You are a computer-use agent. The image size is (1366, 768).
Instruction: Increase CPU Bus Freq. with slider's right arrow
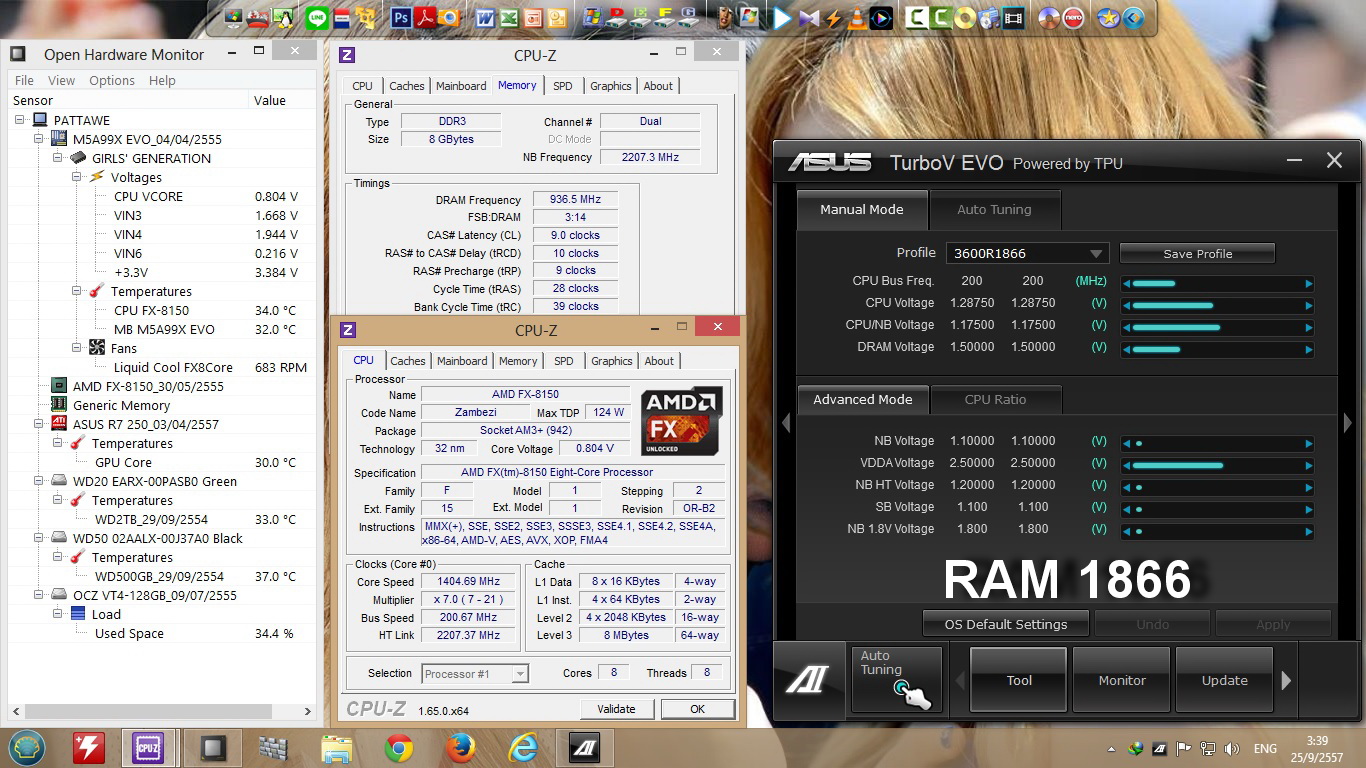(1309, 283)
